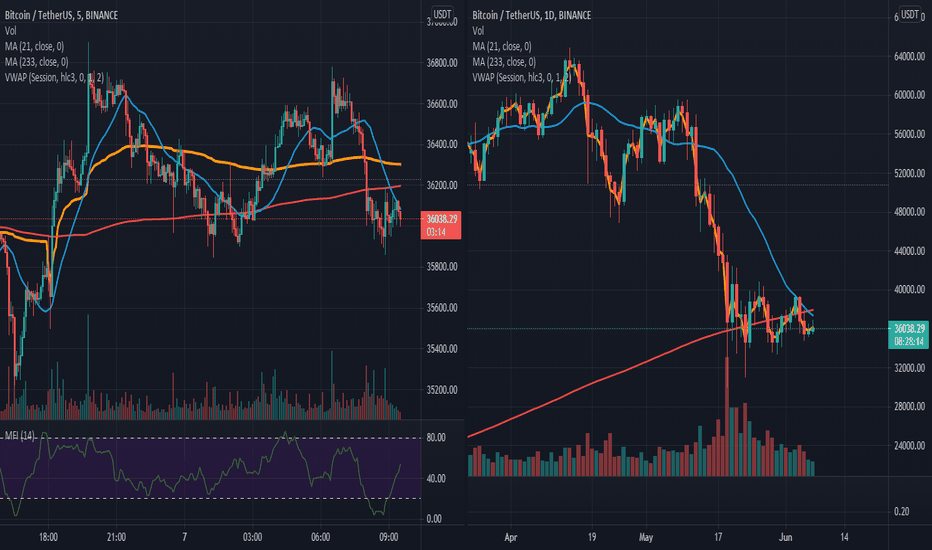Click the USDT currency button on right chart

[909, 14]
